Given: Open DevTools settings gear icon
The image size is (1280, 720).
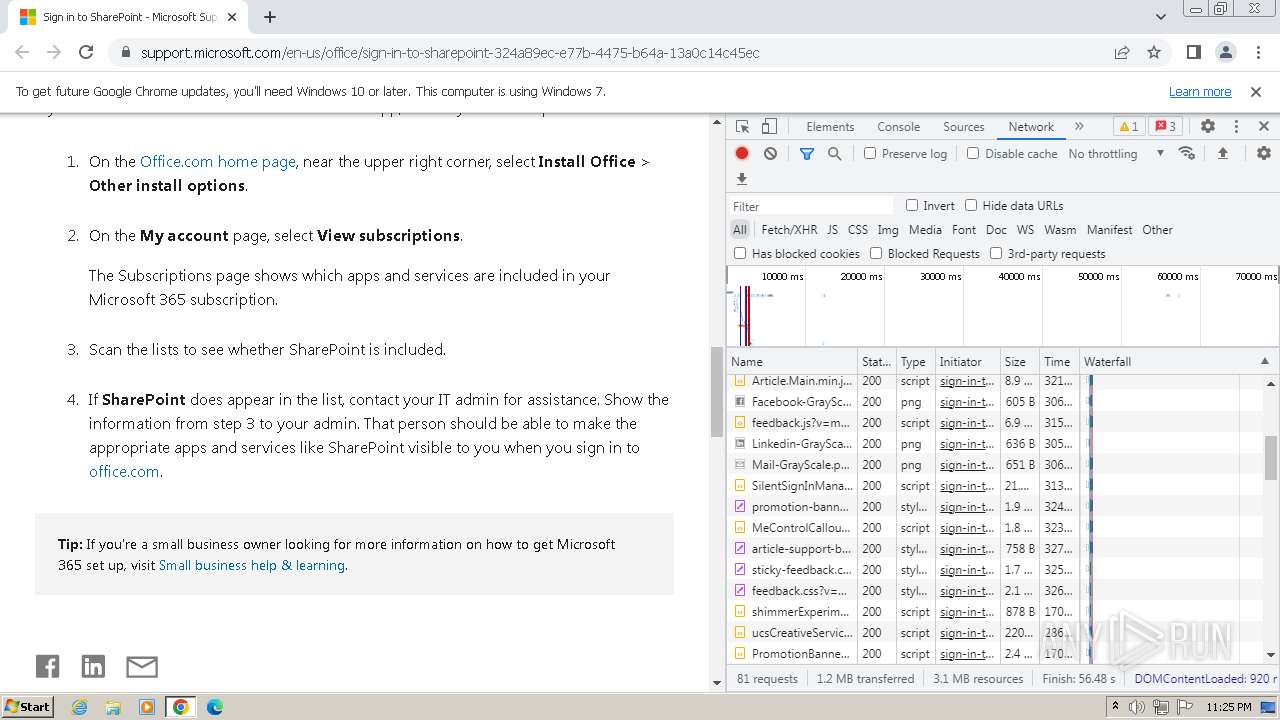Looking at the screenshot, I should (1208, 127).
